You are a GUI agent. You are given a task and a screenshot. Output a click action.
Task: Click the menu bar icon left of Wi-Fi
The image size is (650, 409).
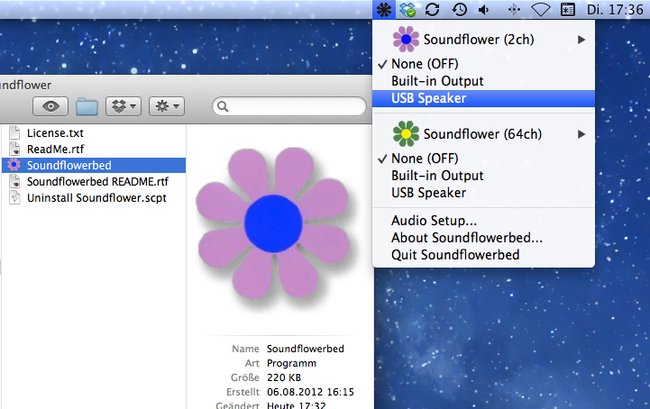coord(514,10)
